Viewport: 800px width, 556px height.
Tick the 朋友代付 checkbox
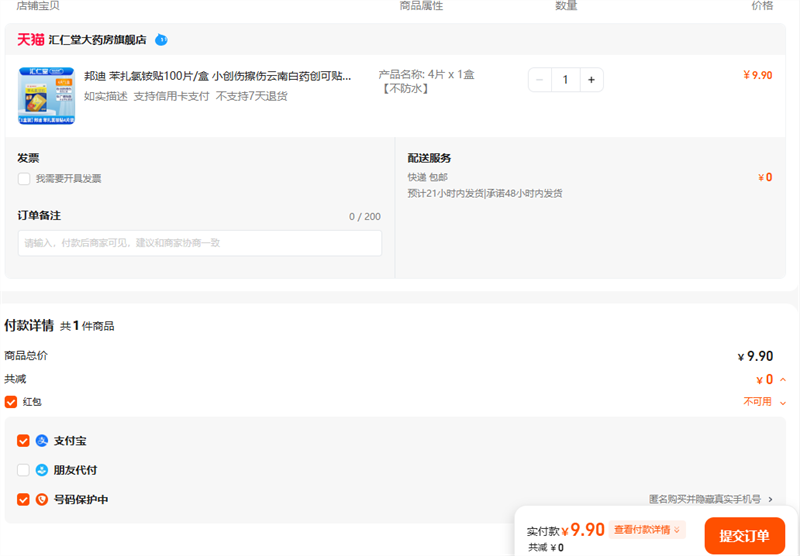[x=23, y=470]
